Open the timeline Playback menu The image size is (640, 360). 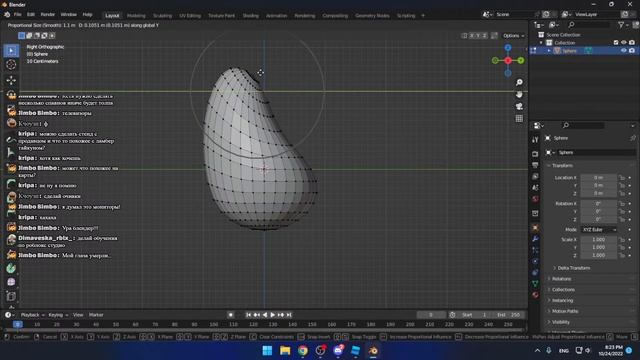point(32,315)
